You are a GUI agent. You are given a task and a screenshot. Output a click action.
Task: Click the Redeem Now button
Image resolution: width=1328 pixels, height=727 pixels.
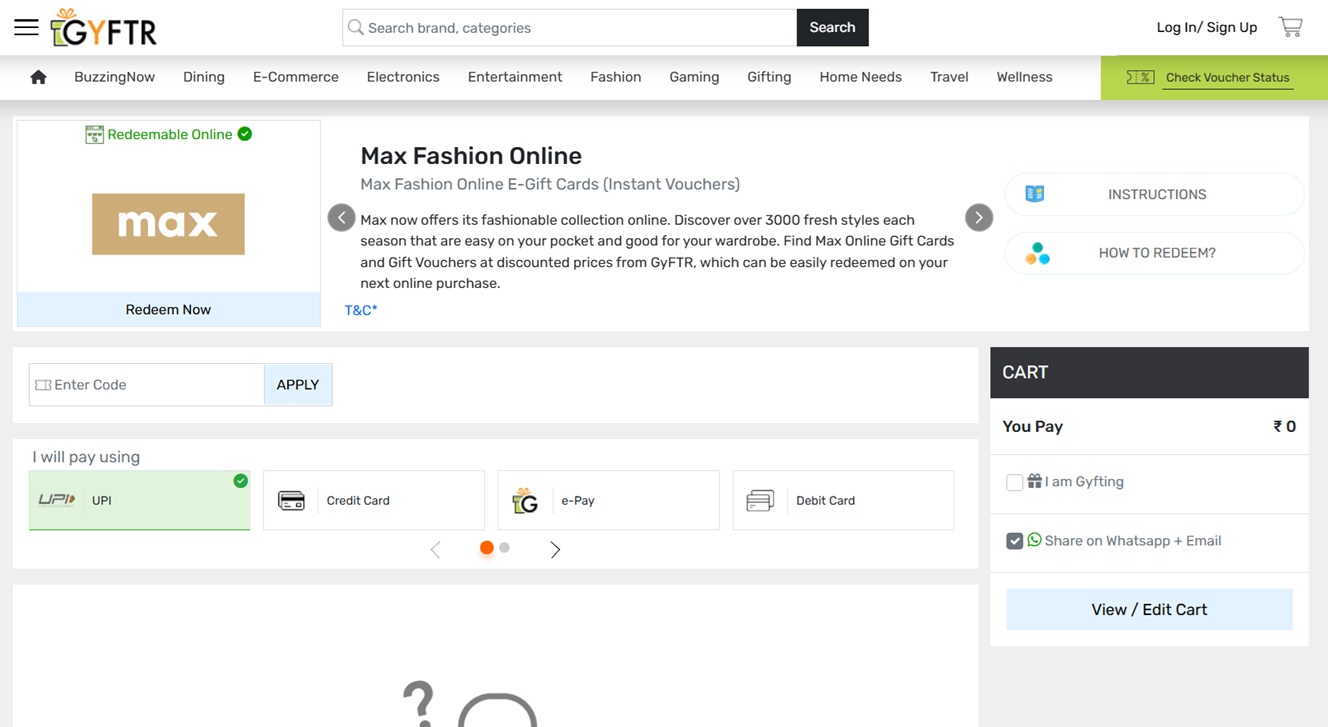[x=168, y=310]
